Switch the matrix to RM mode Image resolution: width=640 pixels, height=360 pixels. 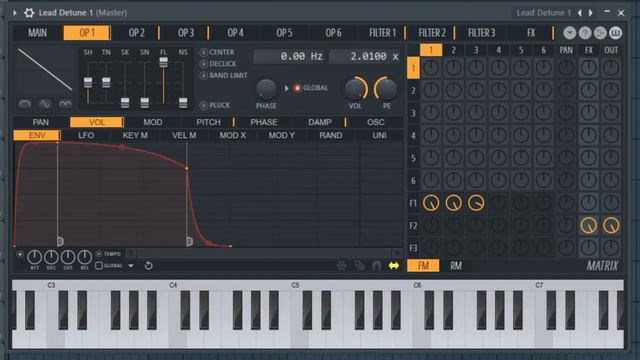click(x=456, y=266)
